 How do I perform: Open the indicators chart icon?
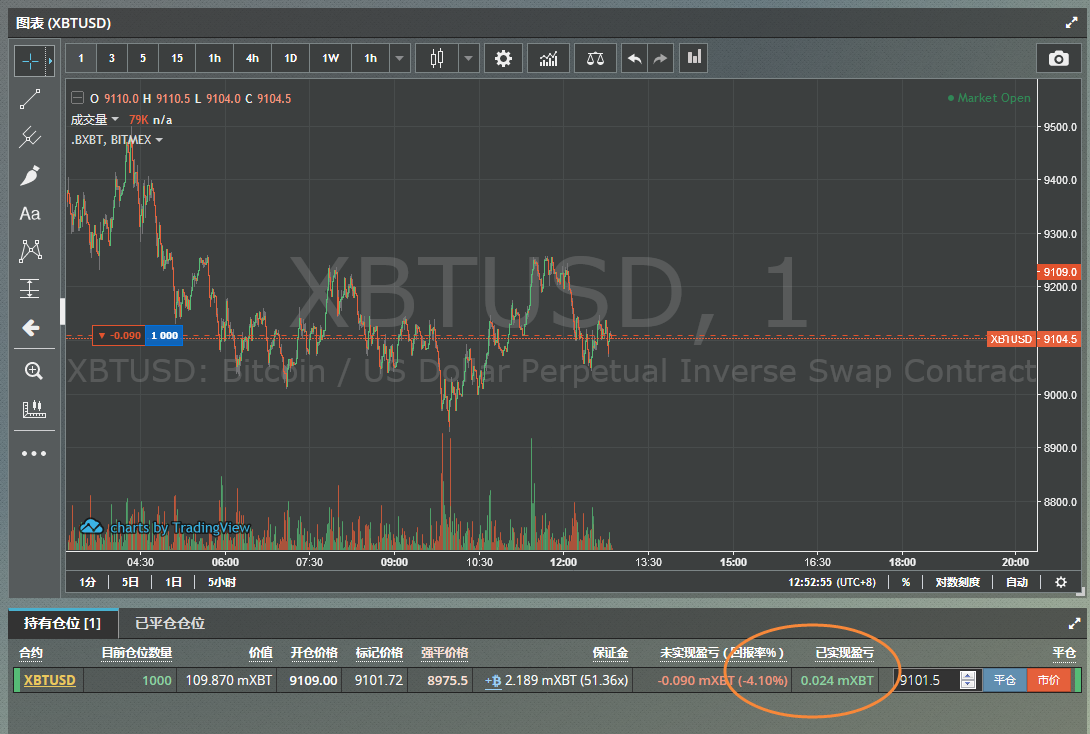click(x=548, y=58)
